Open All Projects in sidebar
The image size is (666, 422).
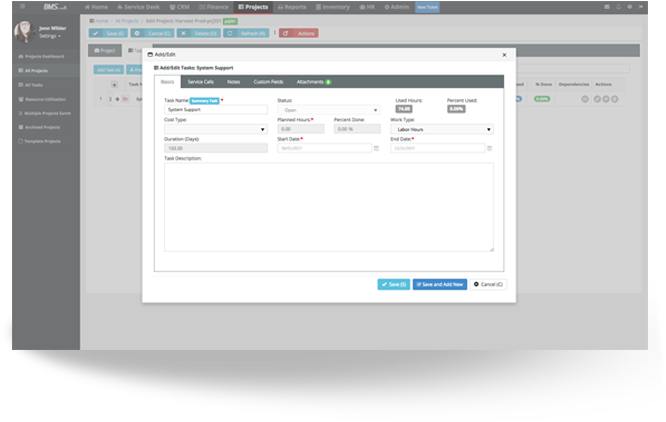[33, 70]
